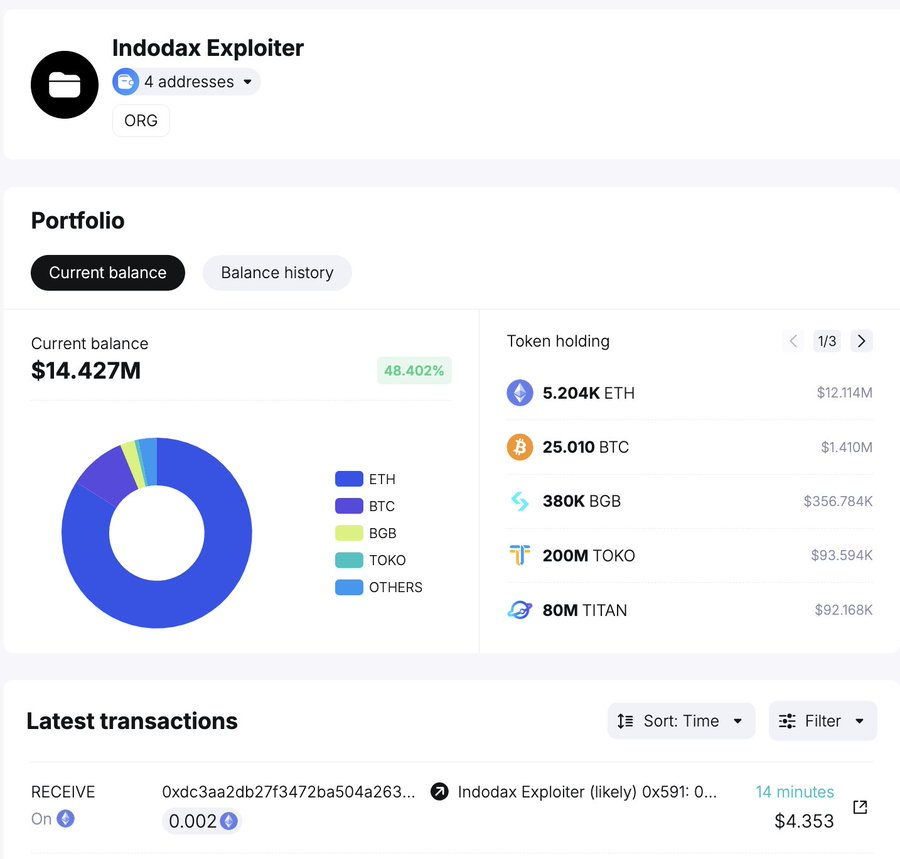The height and width of the screenshot is (859, 900).
Task: Click the TOKO token icon
Action: tap(520, 555)
